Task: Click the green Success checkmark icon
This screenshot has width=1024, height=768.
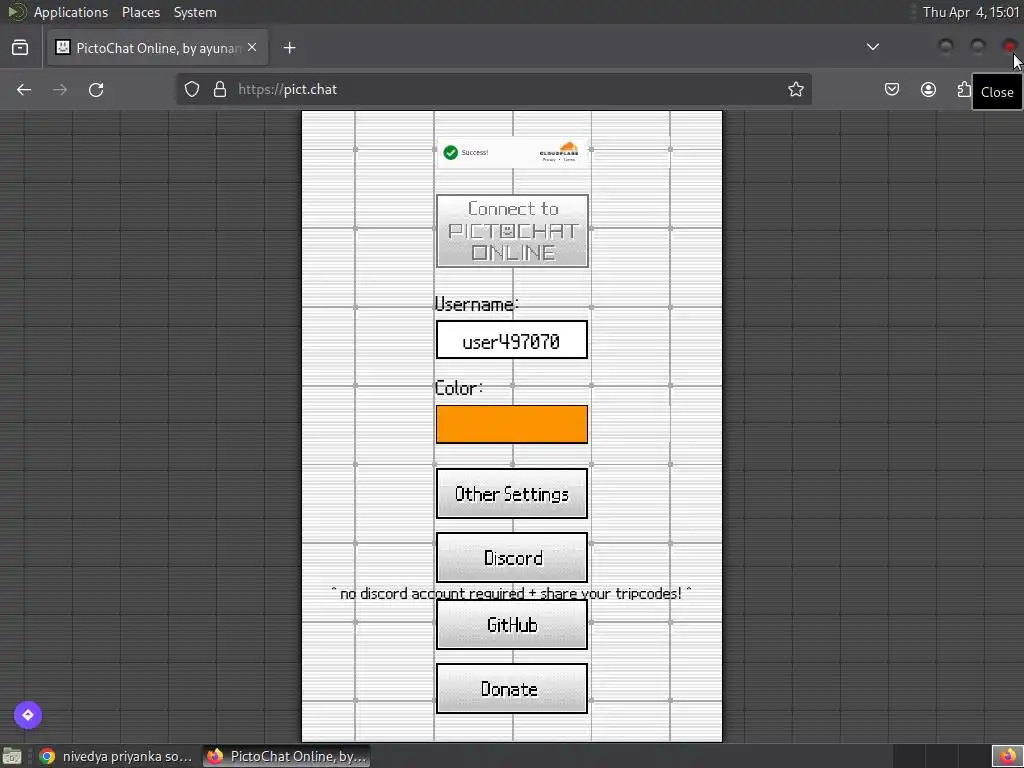Action: pyautogui.click(x=451, y=152)
